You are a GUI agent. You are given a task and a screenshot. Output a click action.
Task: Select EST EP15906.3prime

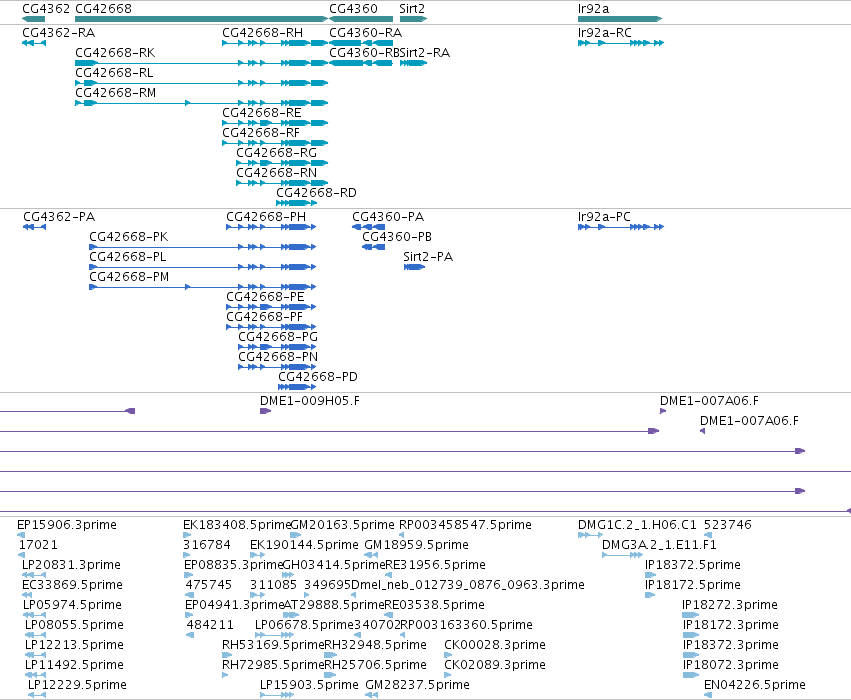point(67,525)
